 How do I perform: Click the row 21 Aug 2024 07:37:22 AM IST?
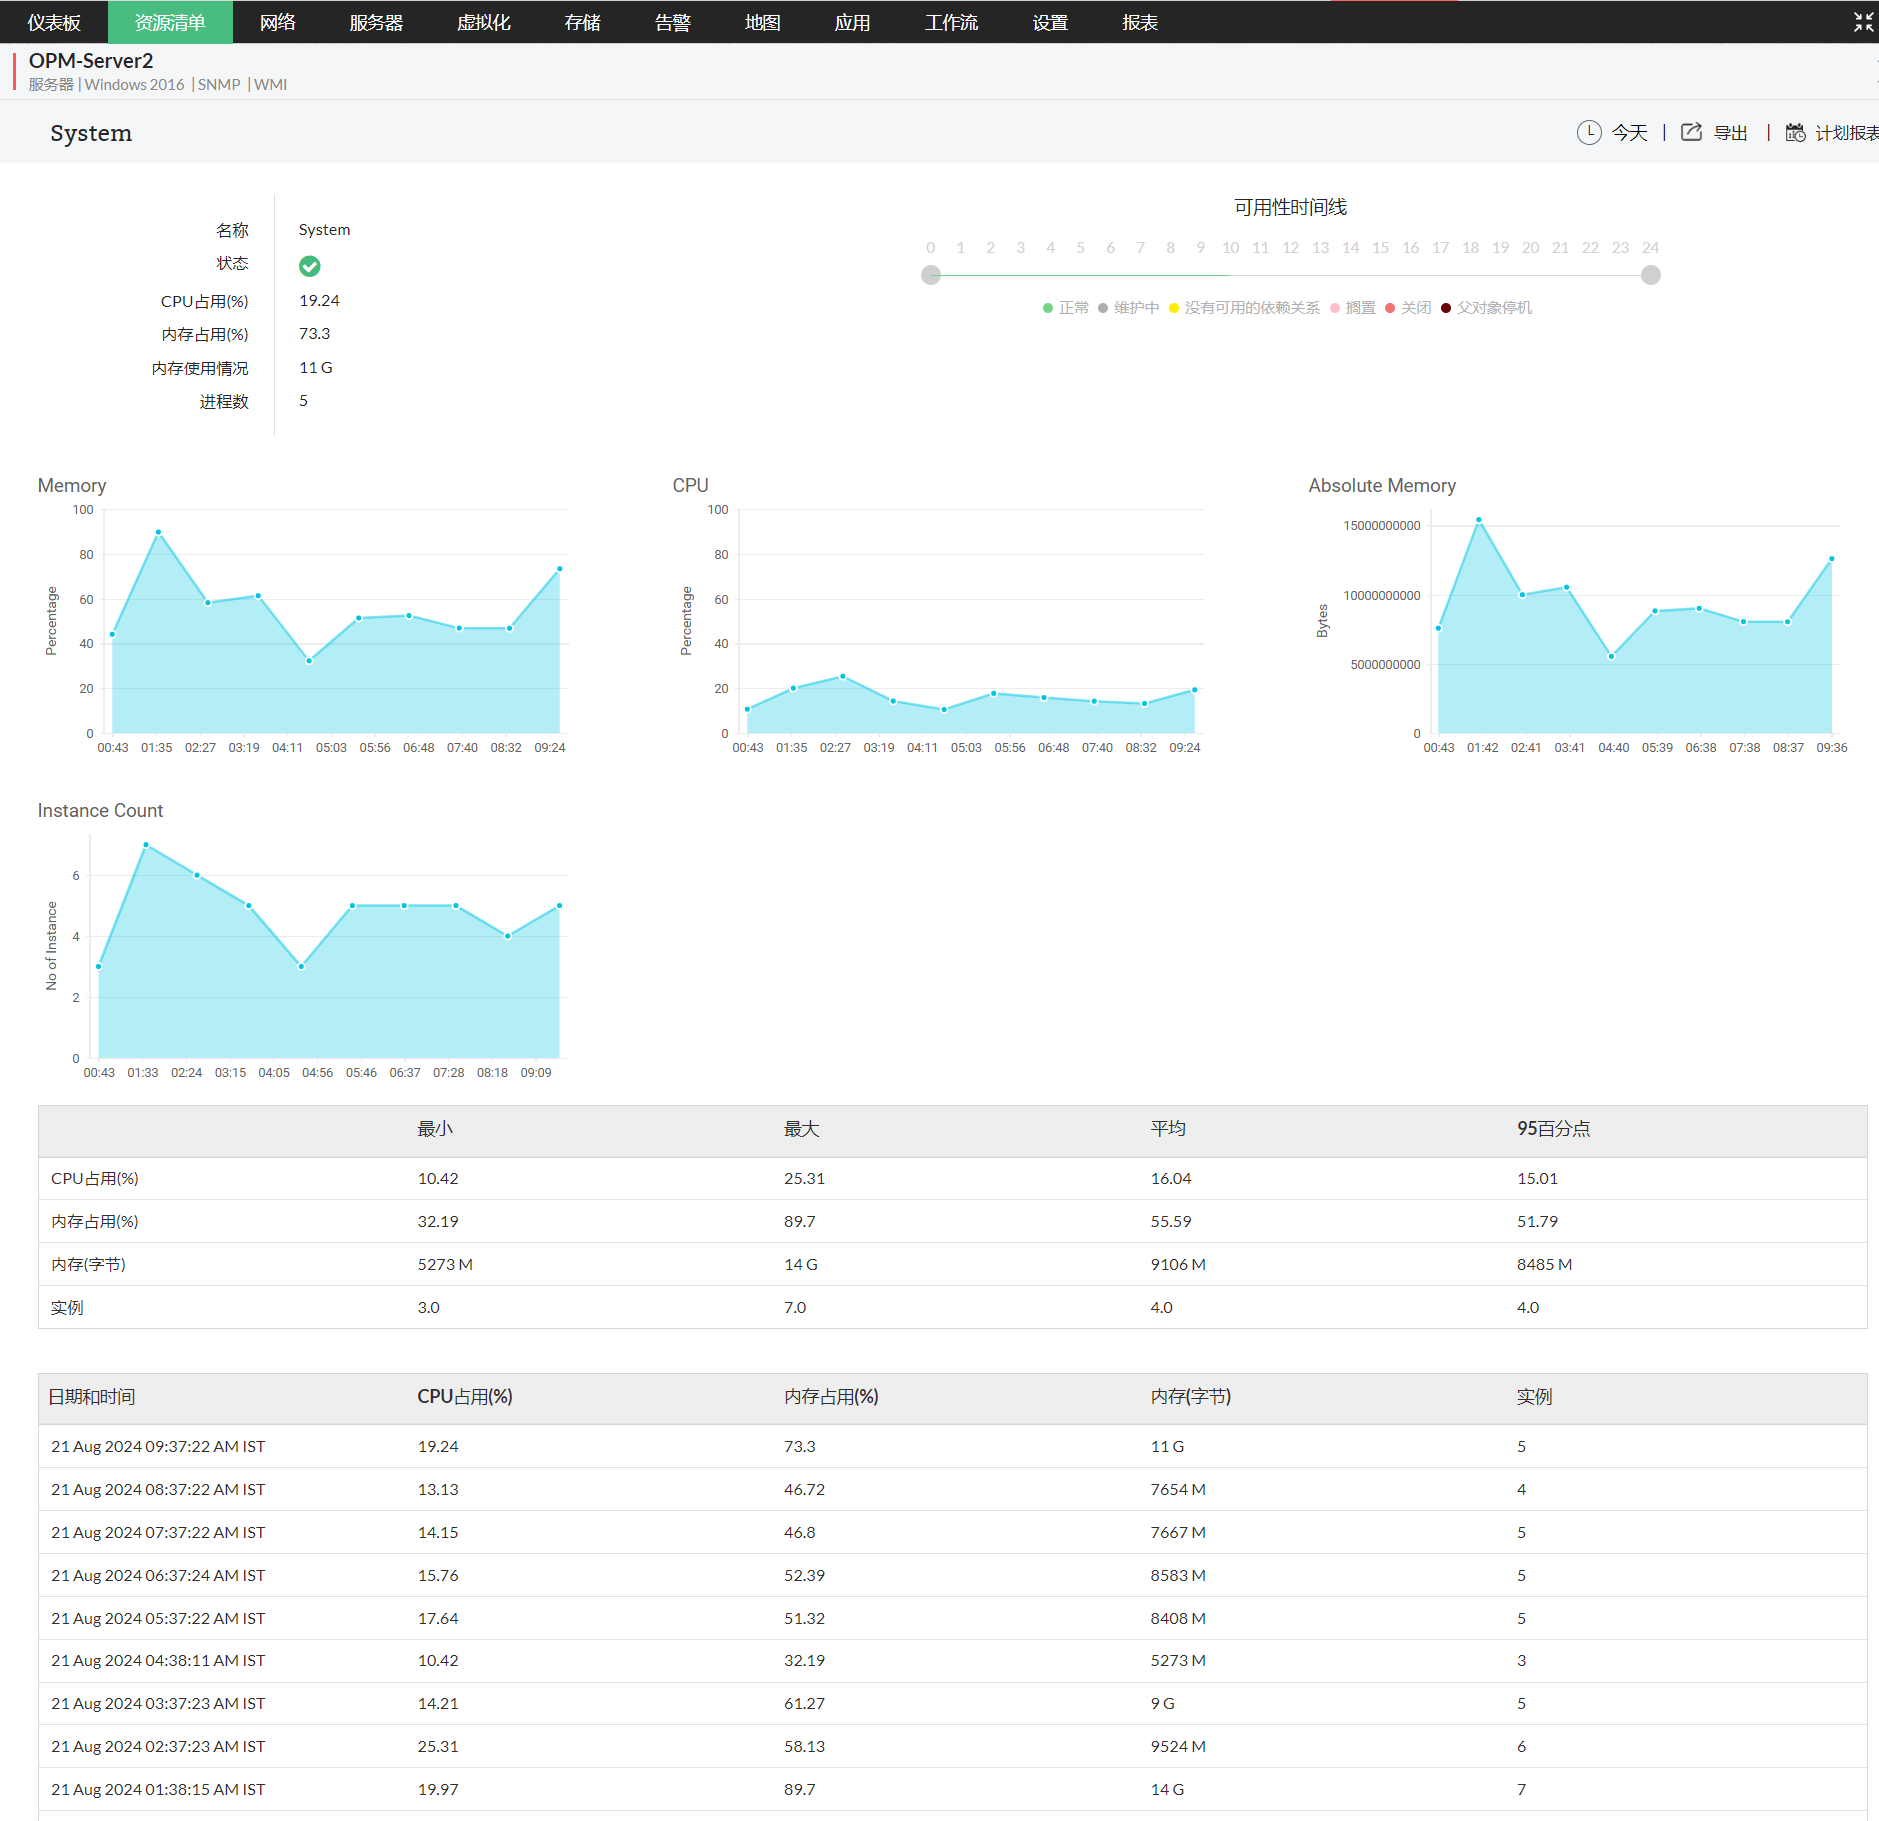952,1532
